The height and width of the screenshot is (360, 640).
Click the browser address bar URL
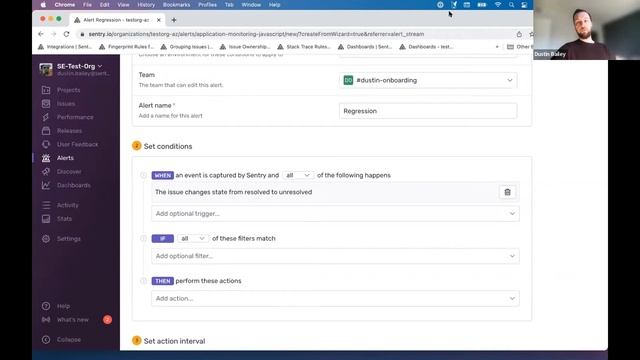pos(256,34)
